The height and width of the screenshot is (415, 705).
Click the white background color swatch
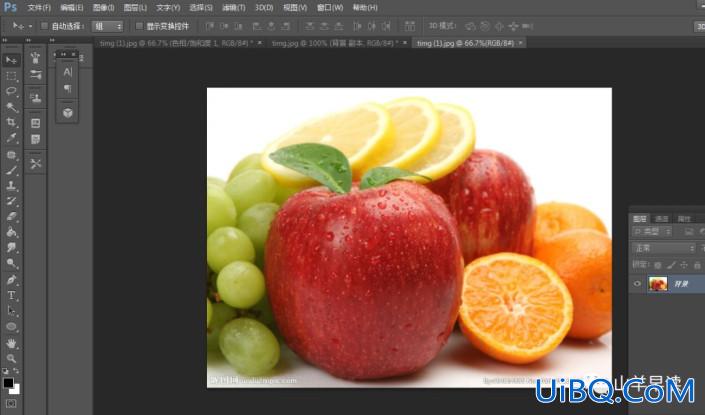(x=16, y=390)
